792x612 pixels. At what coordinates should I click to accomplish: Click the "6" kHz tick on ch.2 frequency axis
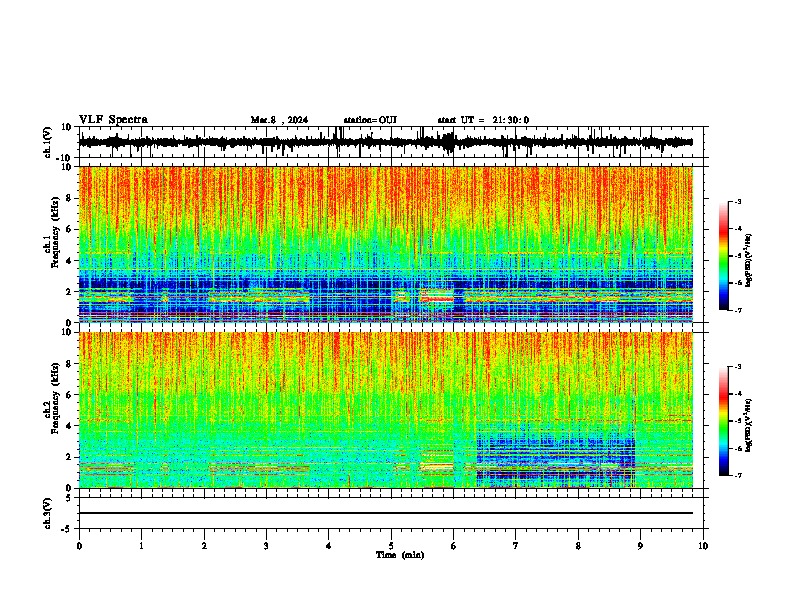(x=69, y=395)
